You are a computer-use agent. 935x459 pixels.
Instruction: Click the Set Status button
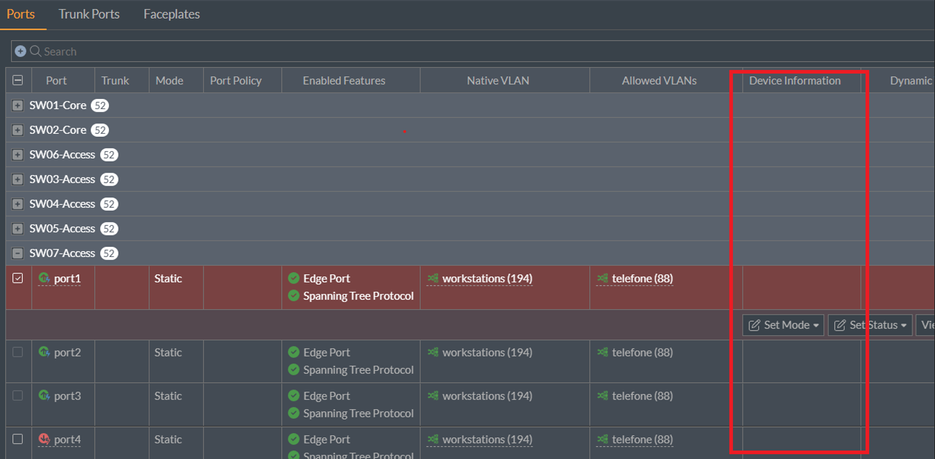pyautogui.click(x=869, y=325)
